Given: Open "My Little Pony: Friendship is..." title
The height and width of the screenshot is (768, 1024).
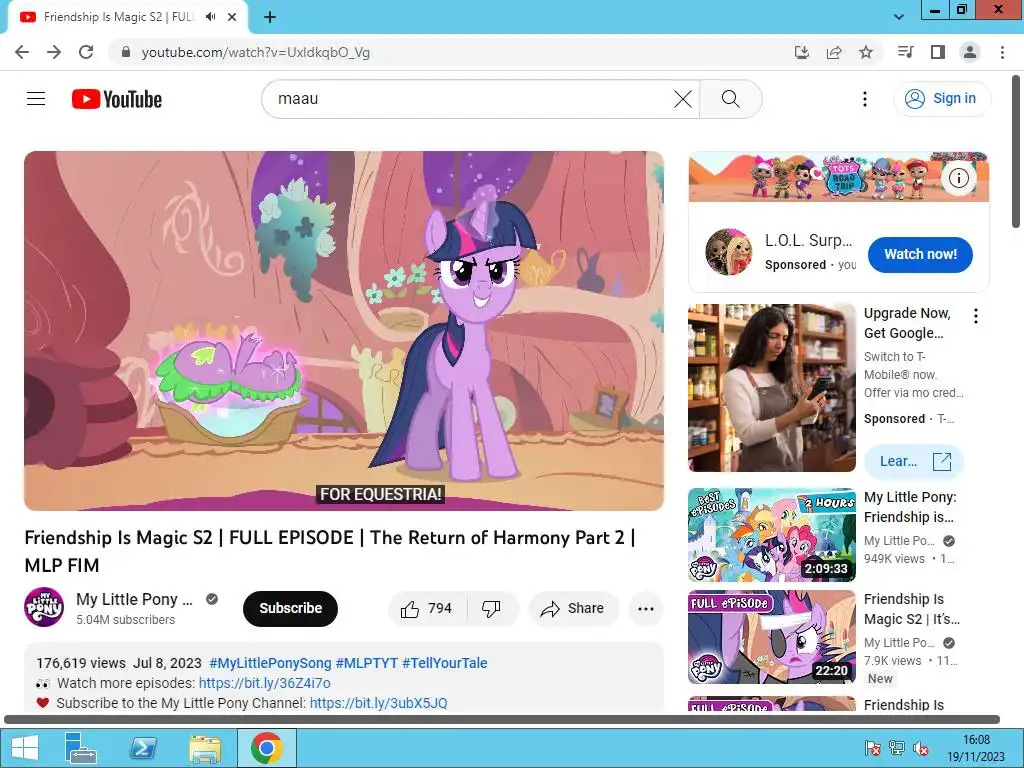Looking at the screenshot, I should tap(910, 507).
